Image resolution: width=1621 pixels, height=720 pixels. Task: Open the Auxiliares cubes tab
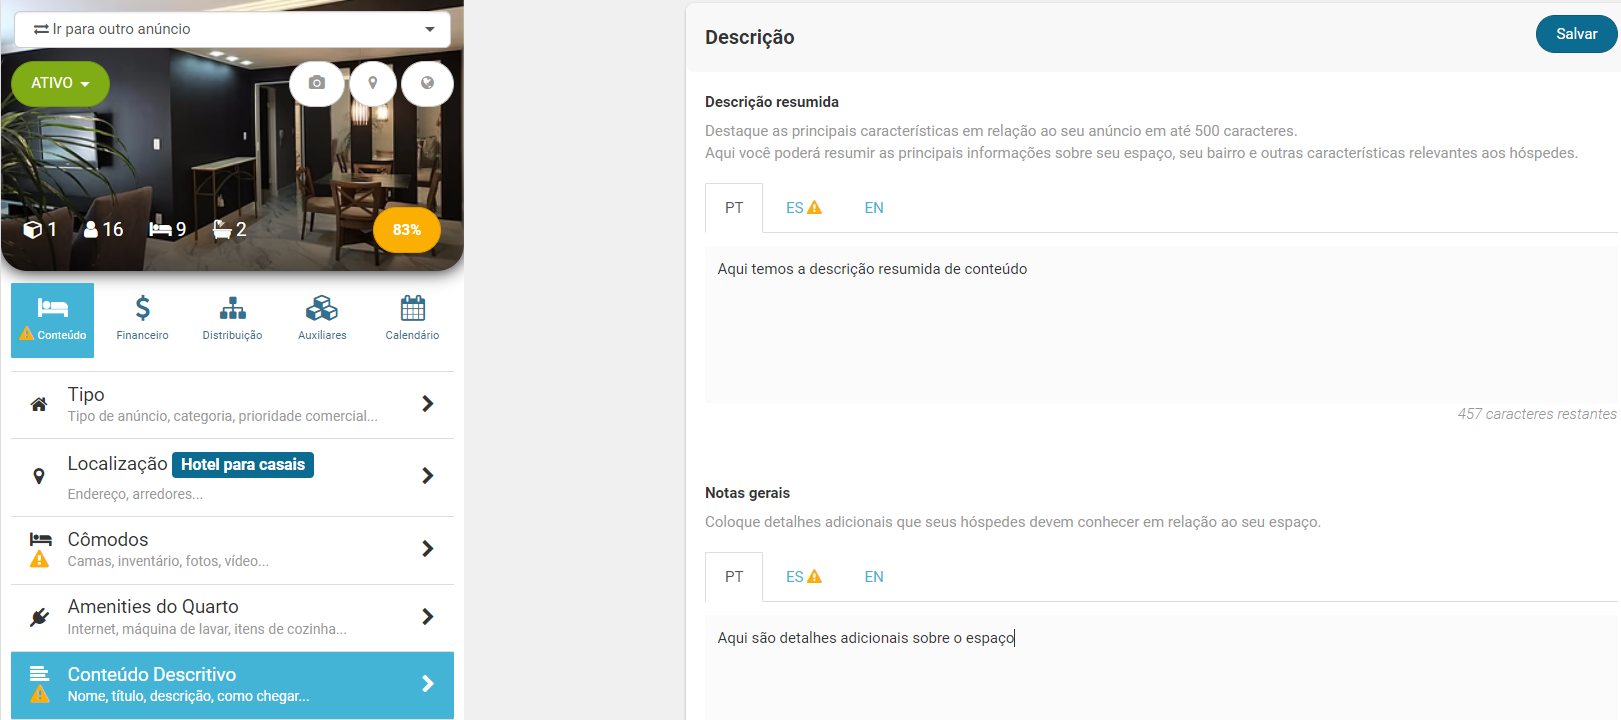click(x=322, y=320)
